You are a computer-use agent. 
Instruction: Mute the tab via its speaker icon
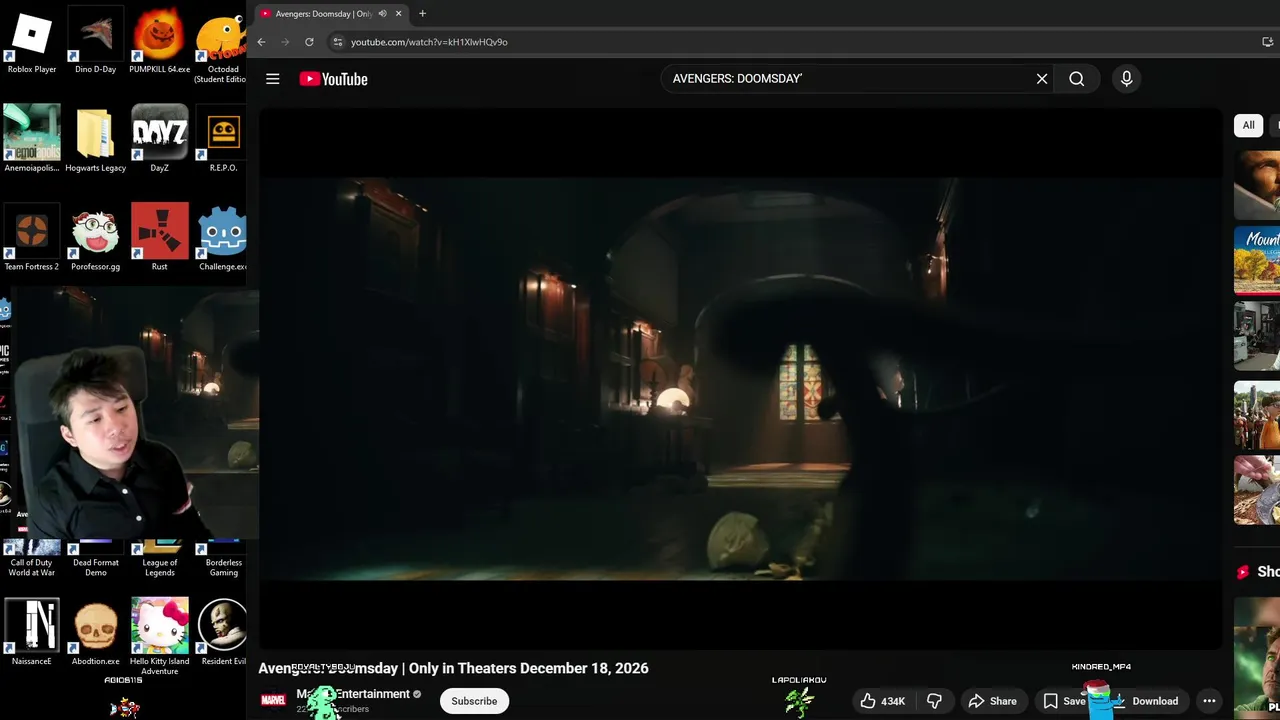pyautogui.click(x=382, y=14)
